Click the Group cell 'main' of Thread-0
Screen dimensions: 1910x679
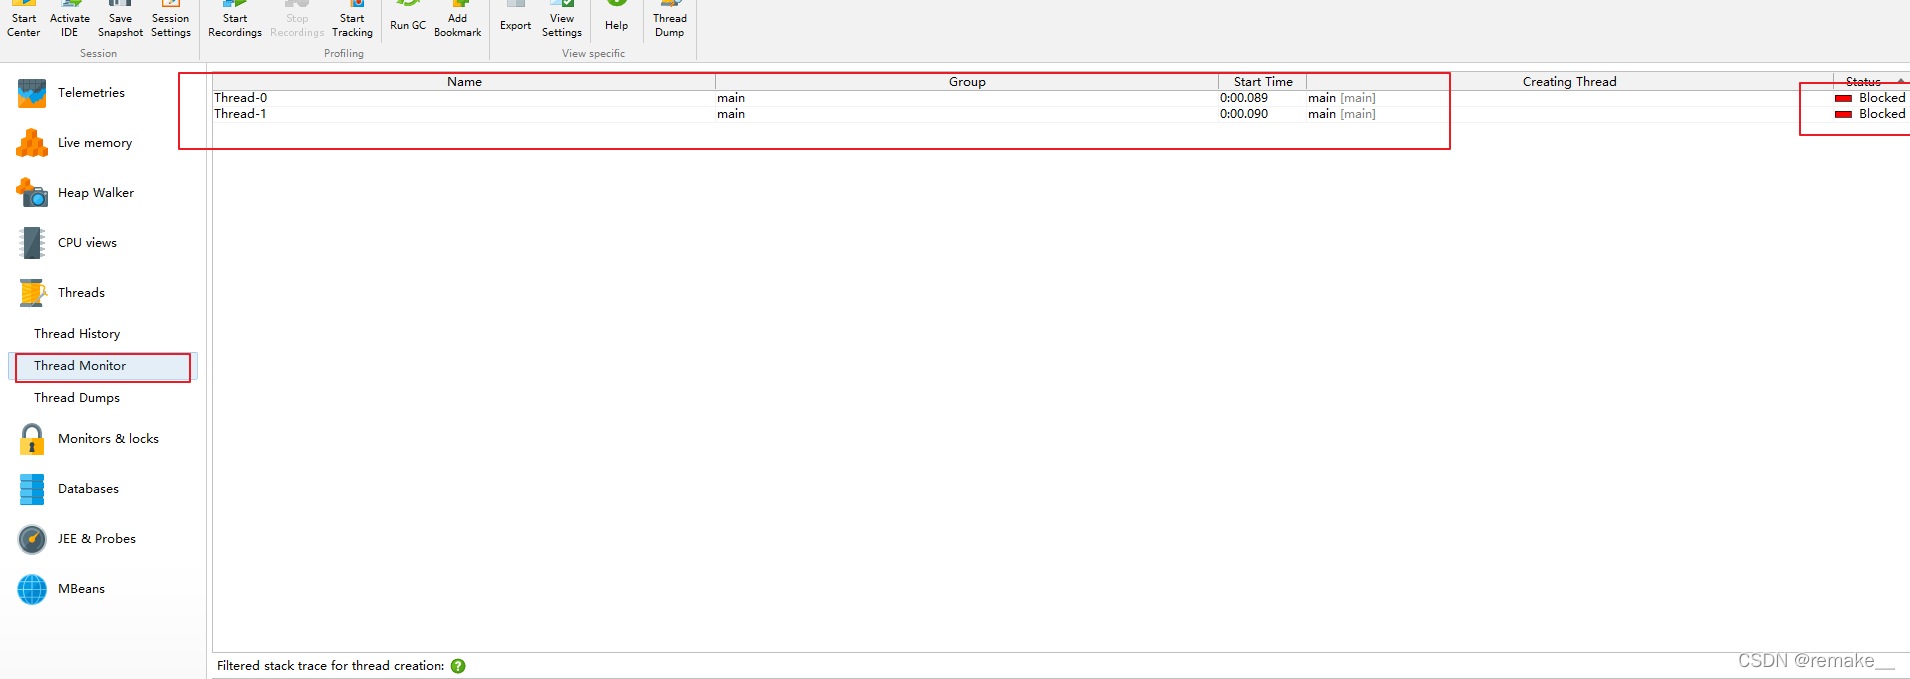coord(731,98)
